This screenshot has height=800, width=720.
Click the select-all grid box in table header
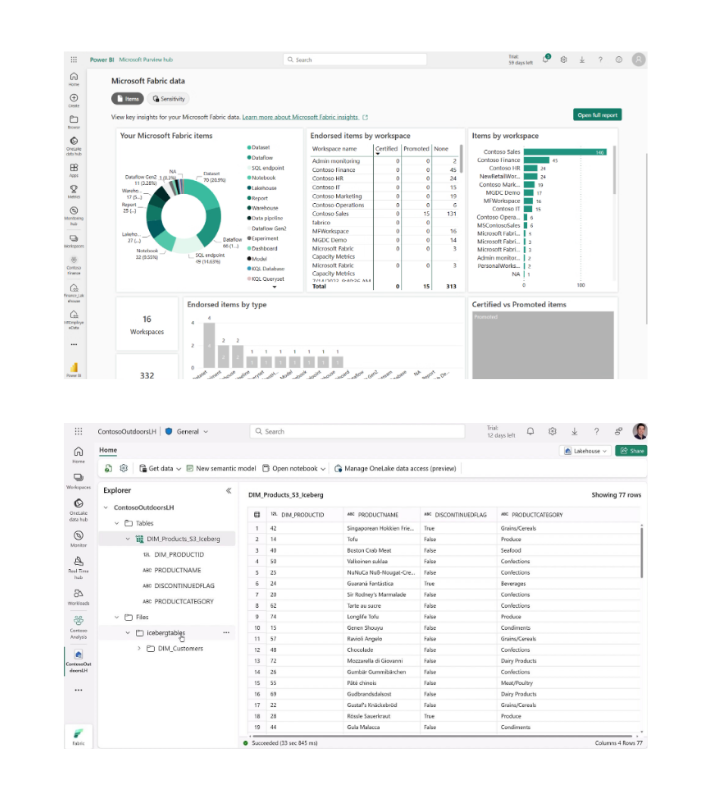click(x=256, y=514)
